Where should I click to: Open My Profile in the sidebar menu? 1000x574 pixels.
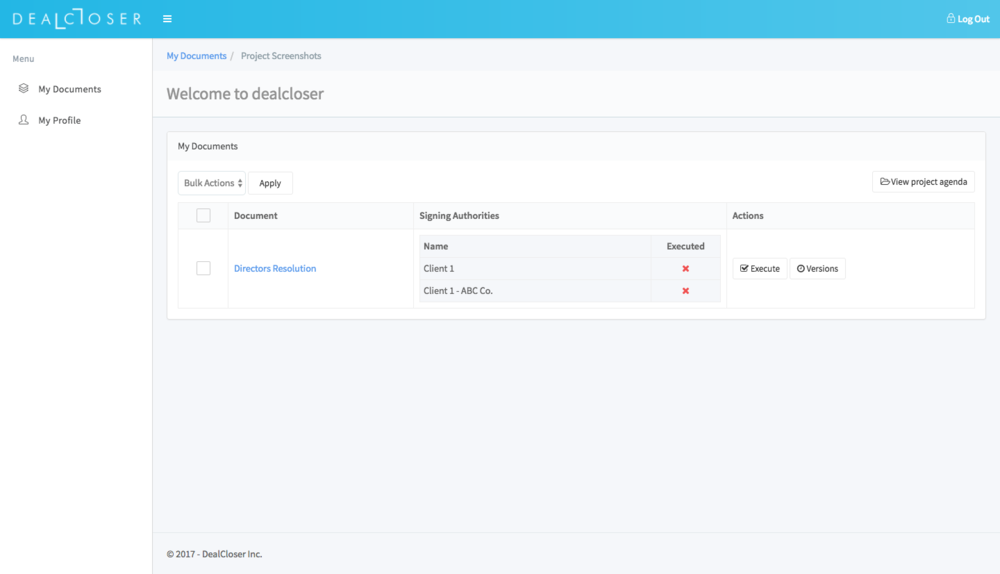point(59,120)
